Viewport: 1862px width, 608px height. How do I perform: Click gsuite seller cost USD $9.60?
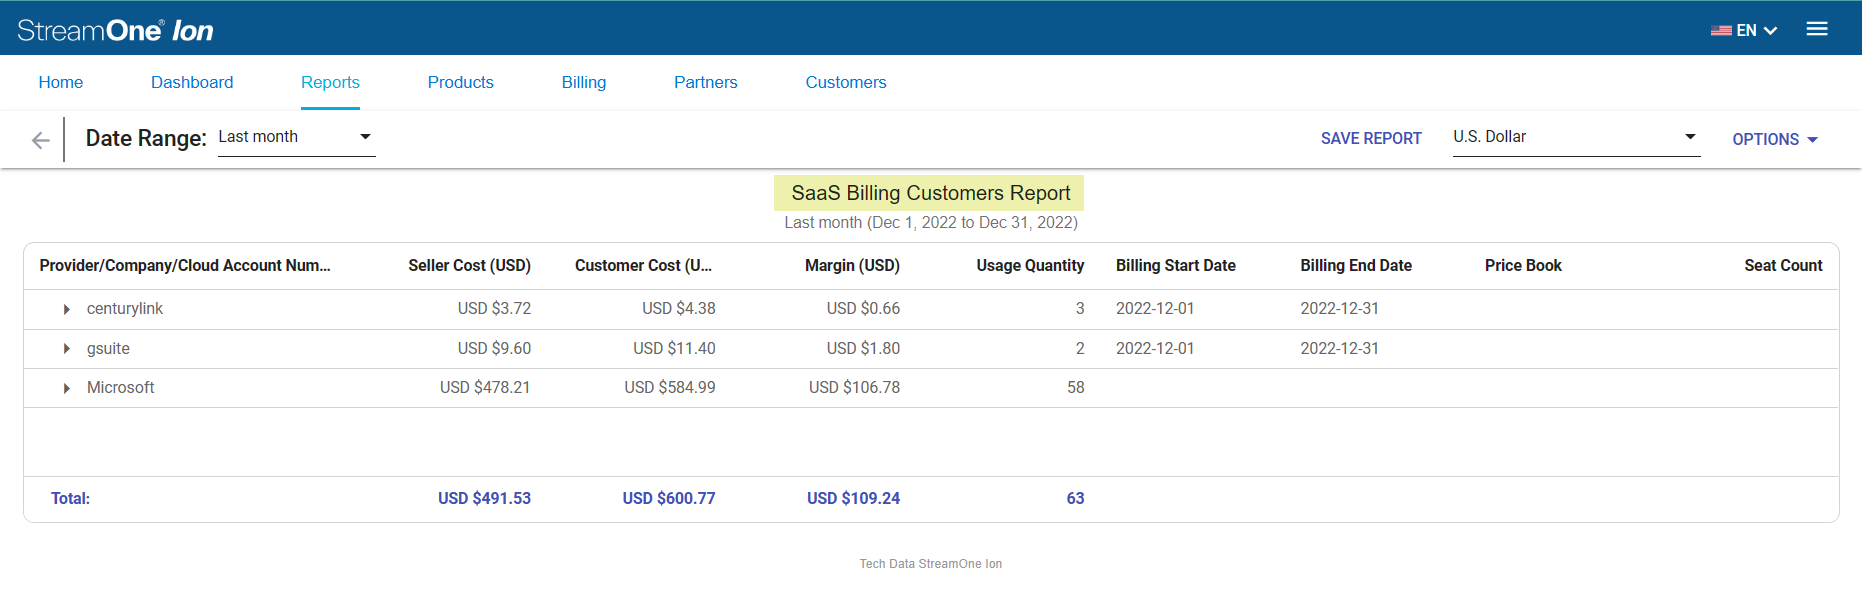point(494,348)
